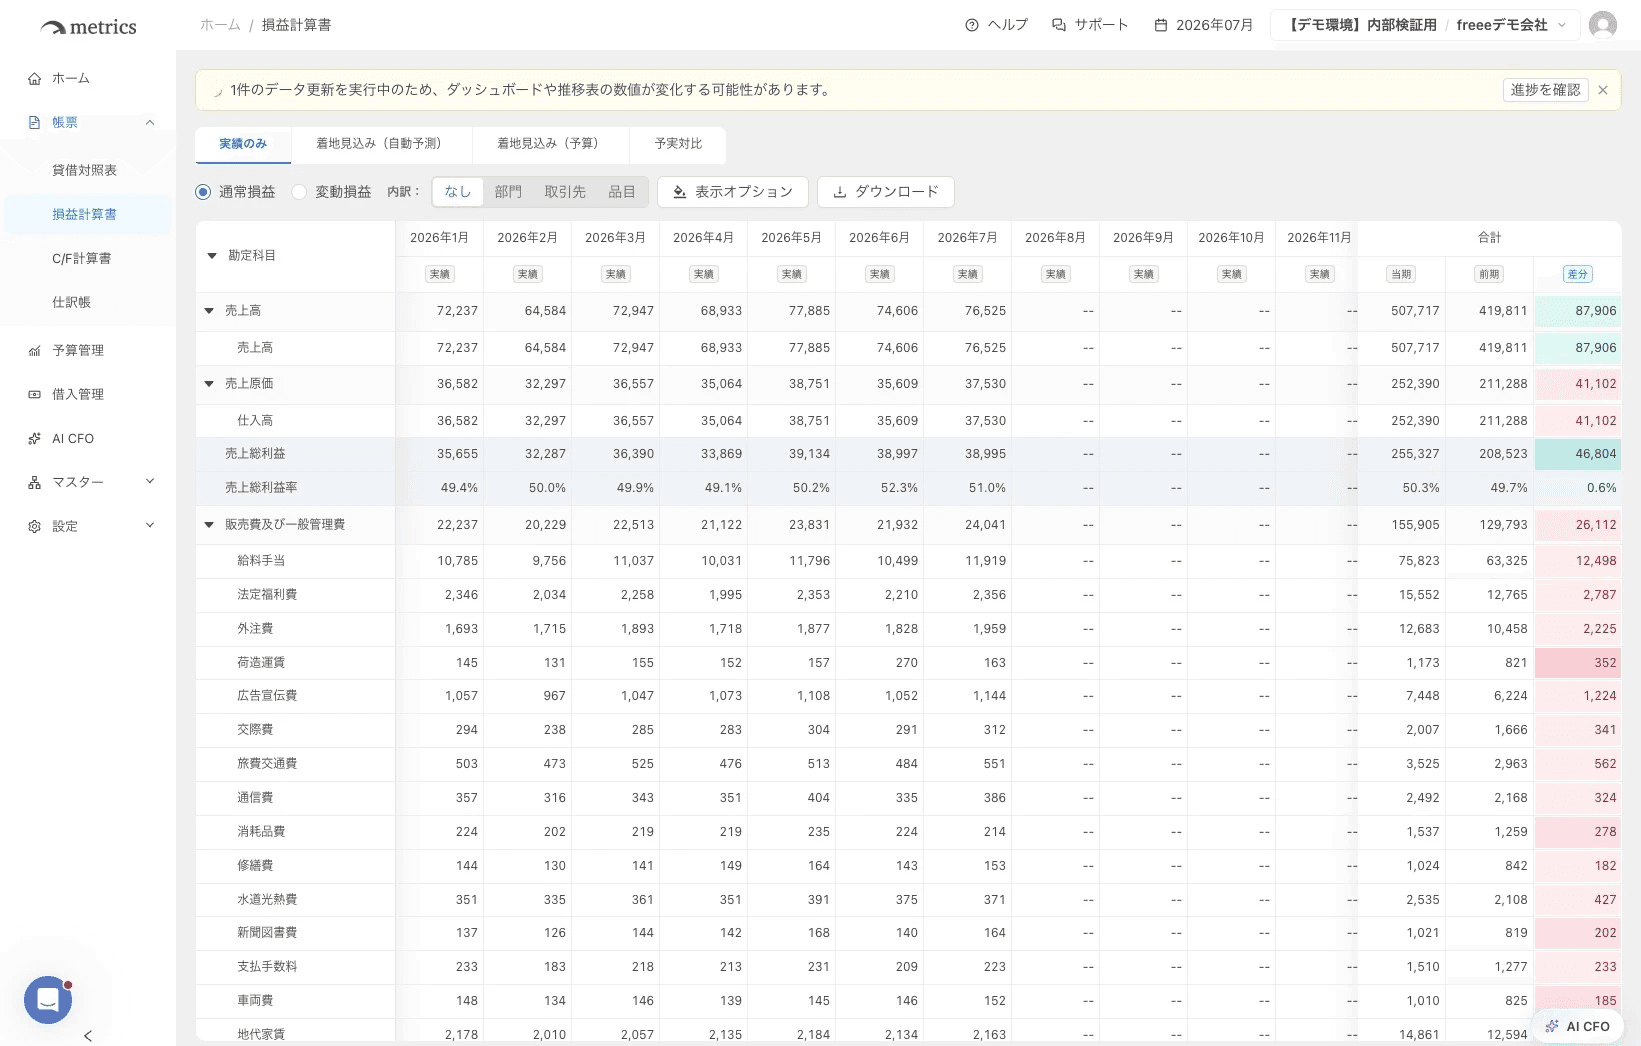Screen dimensions: 1641x1046
Task: Click the metrics logo
Action: coord(88,27)
